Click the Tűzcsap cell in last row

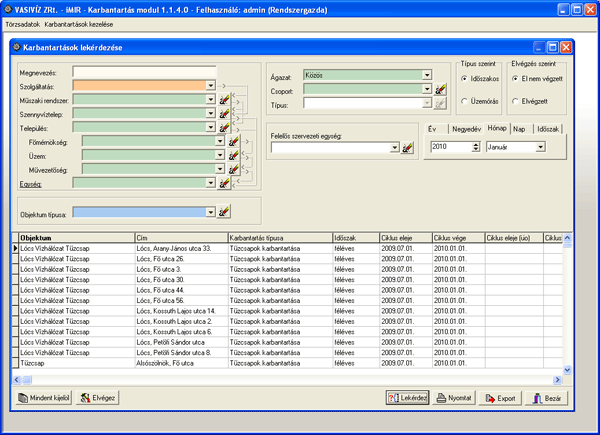click(x=77, y=363)
